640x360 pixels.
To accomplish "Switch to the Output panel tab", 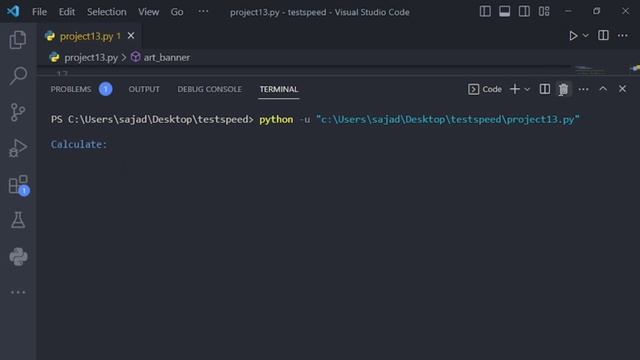I will point(144,89).
